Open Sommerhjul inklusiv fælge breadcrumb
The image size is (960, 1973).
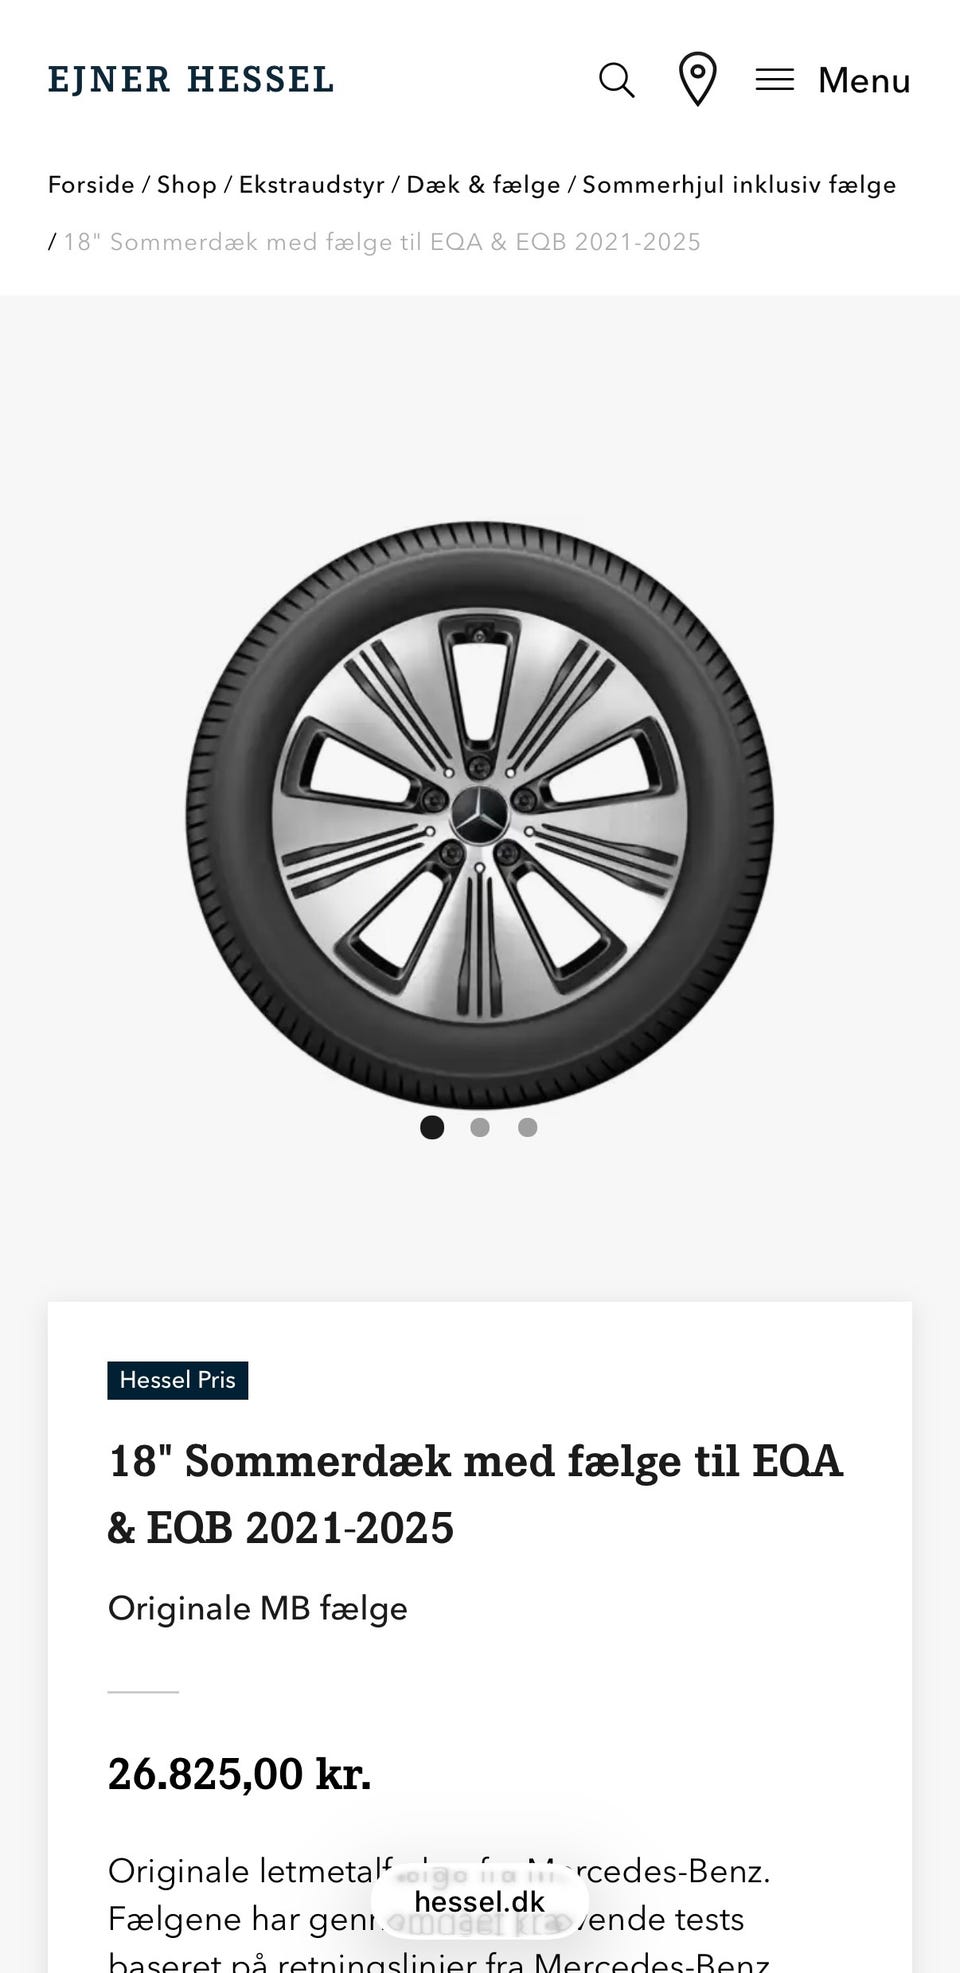click(x=739, y=185)
